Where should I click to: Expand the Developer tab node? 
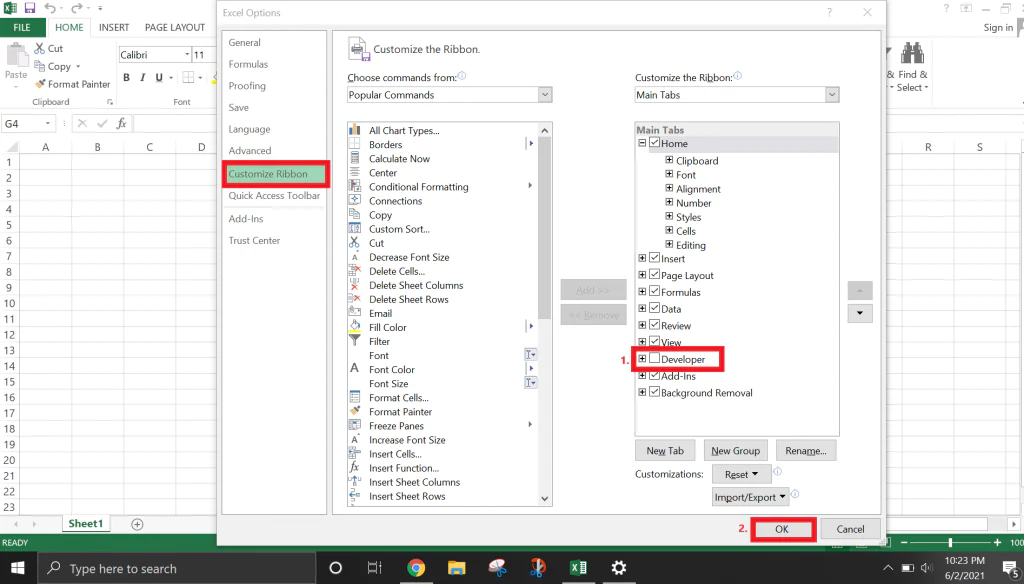click(x=642, y=359)
